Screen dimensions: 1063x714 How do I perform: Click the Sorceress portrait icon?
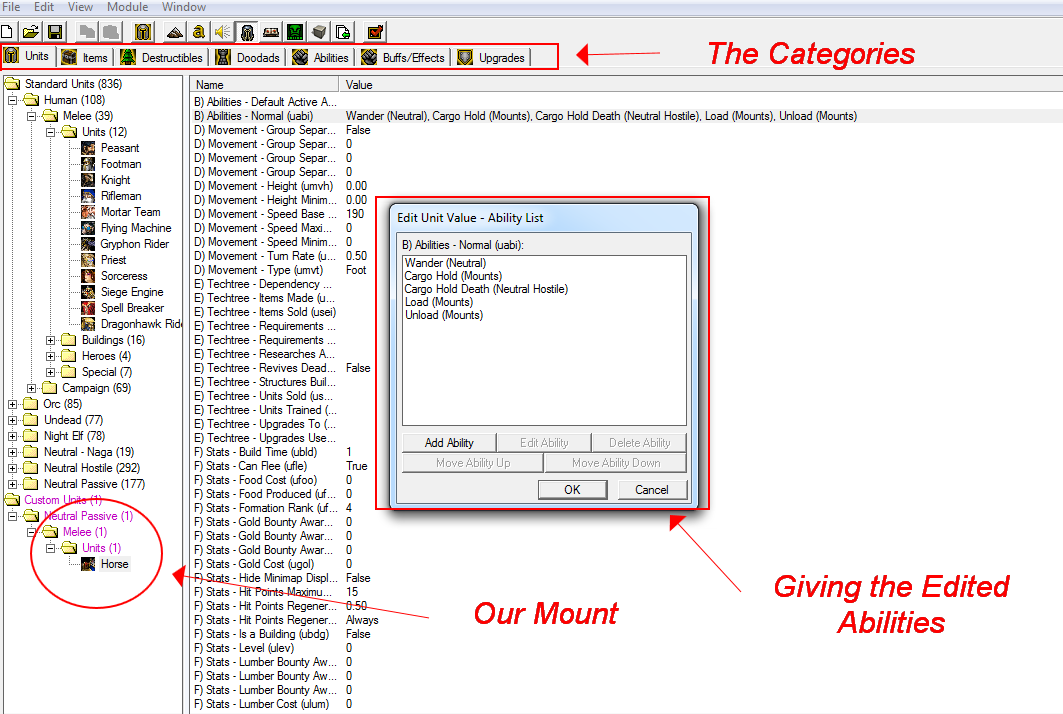pyautogui.click(x=88, y=276)
